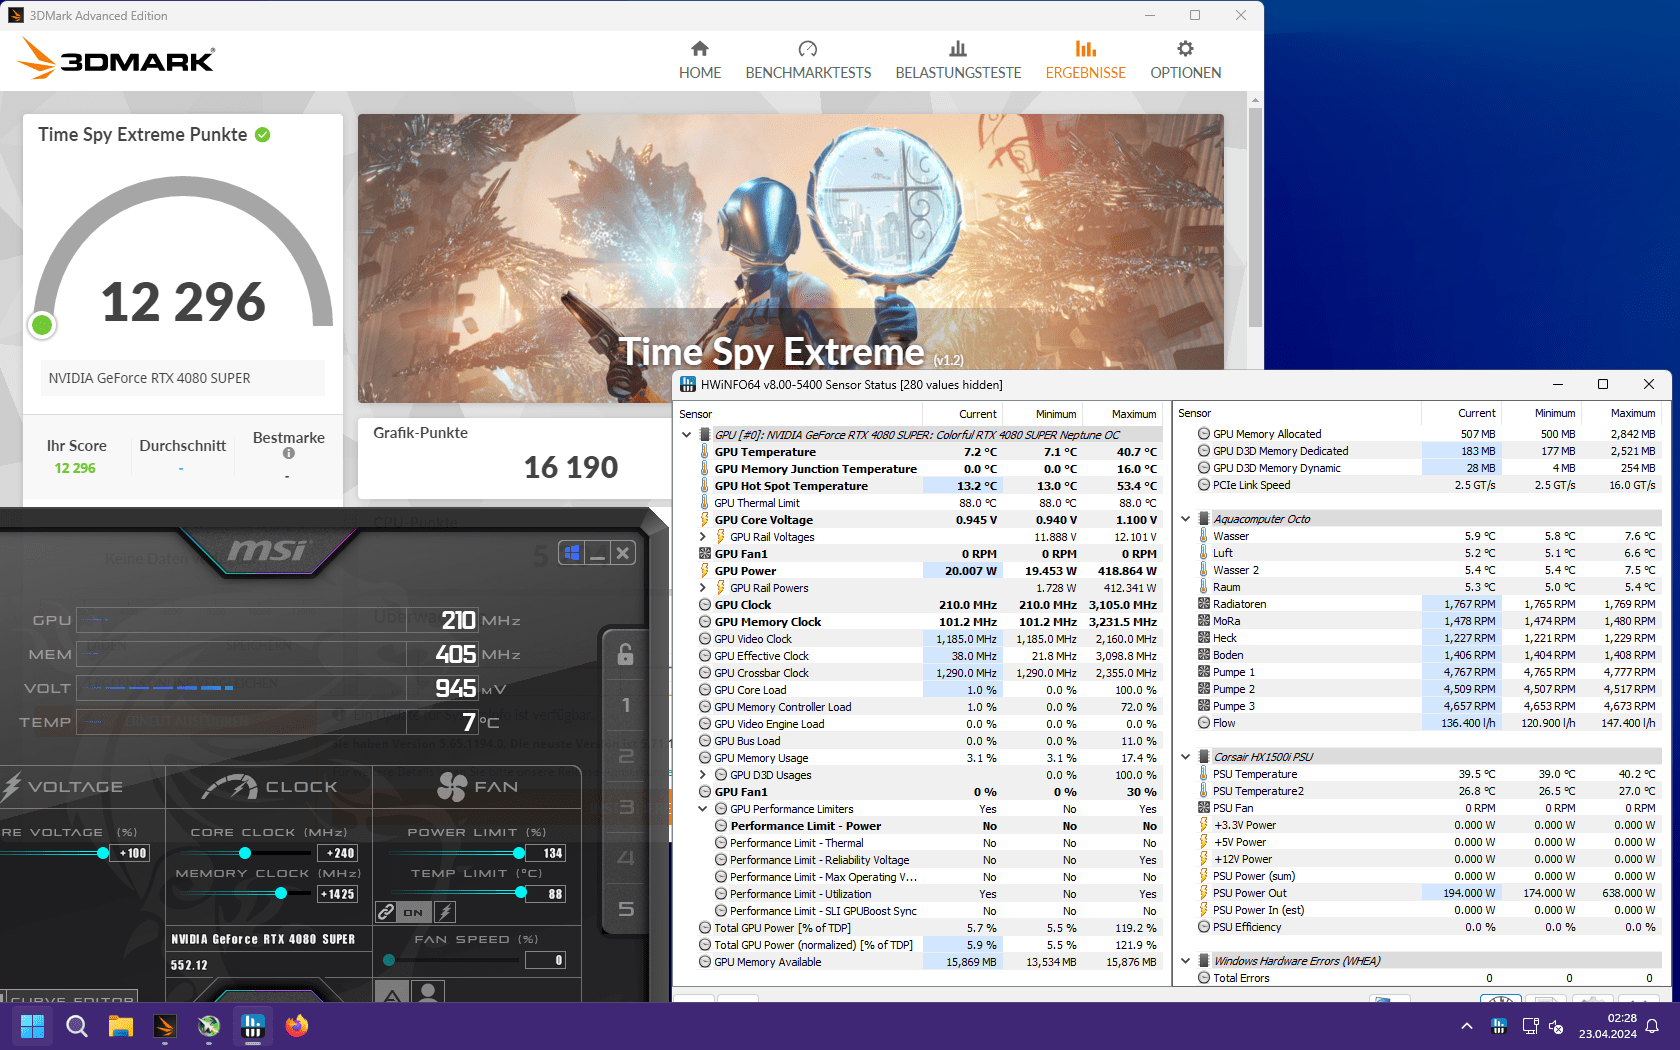Click the Power Limit 134 value field
Image resolution: width=1680 pixels, height=1050 pixels.
click(x=546, y=853)
